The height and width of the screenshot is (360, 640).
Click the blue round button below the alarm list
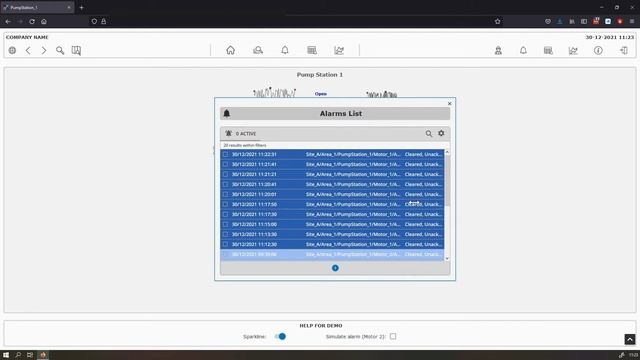click(x=335, y=268)
